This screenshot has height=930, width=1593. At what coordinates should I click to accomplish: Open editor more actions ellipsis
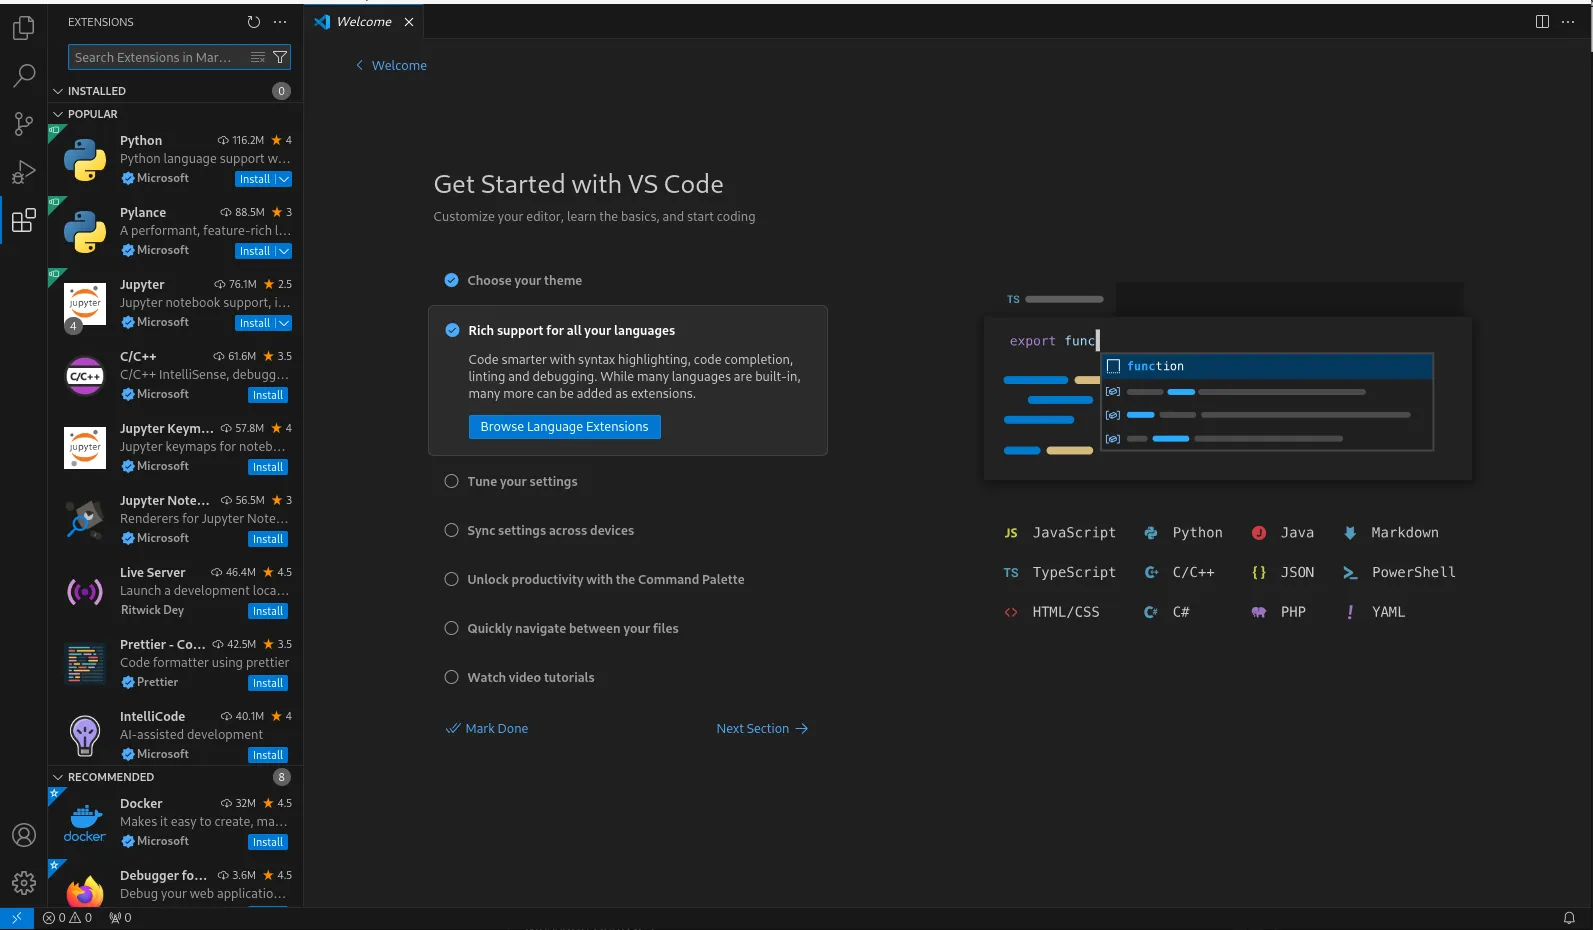1568,22
